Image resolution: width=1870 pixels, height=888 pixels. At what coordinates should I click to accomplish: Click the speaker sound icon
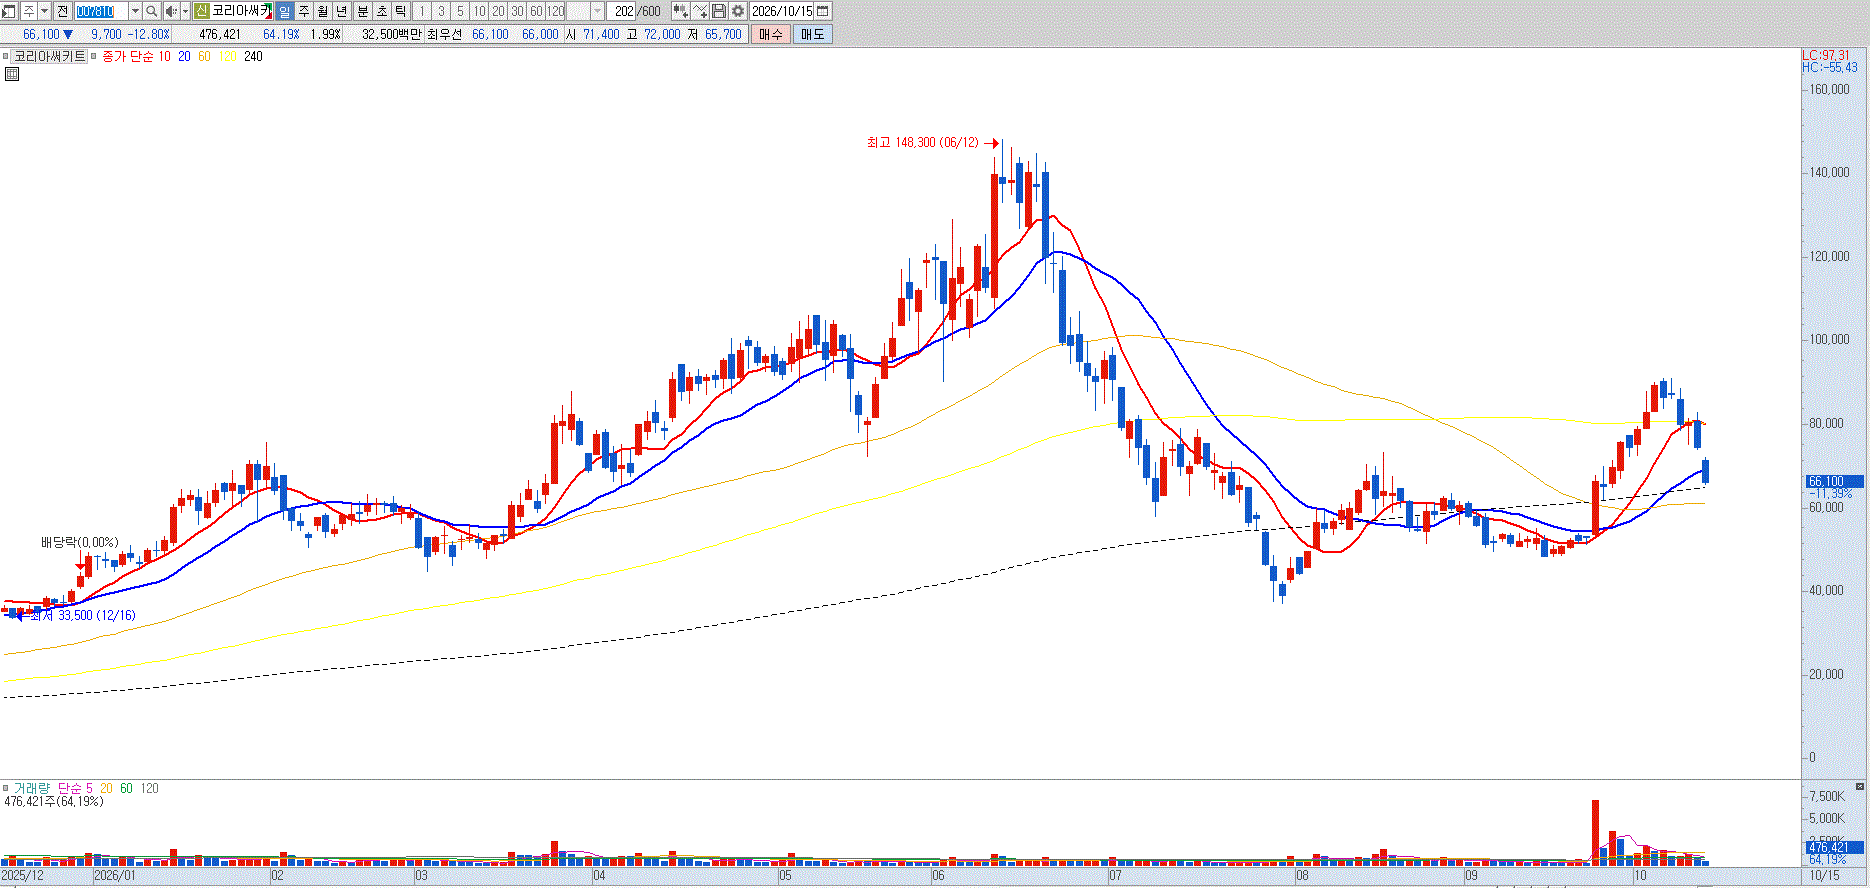coord(170,11)
